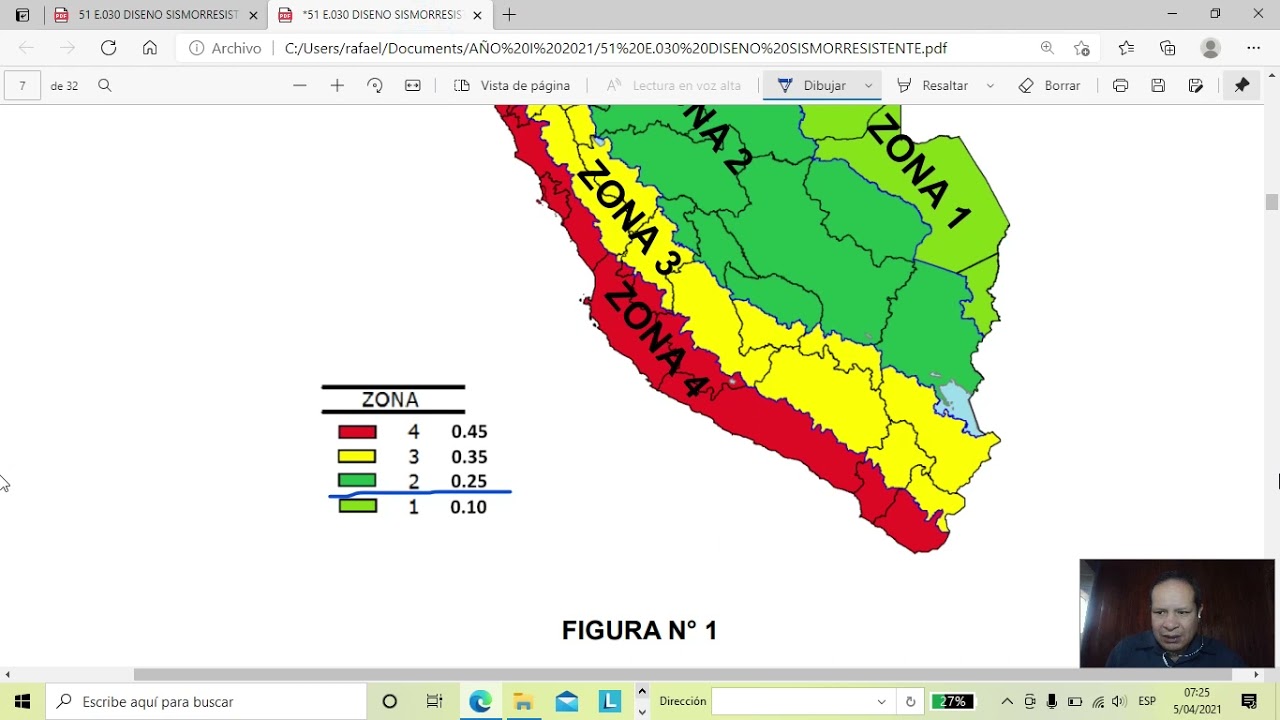Click the Dirección address input field
Screen dimensions: 1280x720
click(x=790, y=702)
